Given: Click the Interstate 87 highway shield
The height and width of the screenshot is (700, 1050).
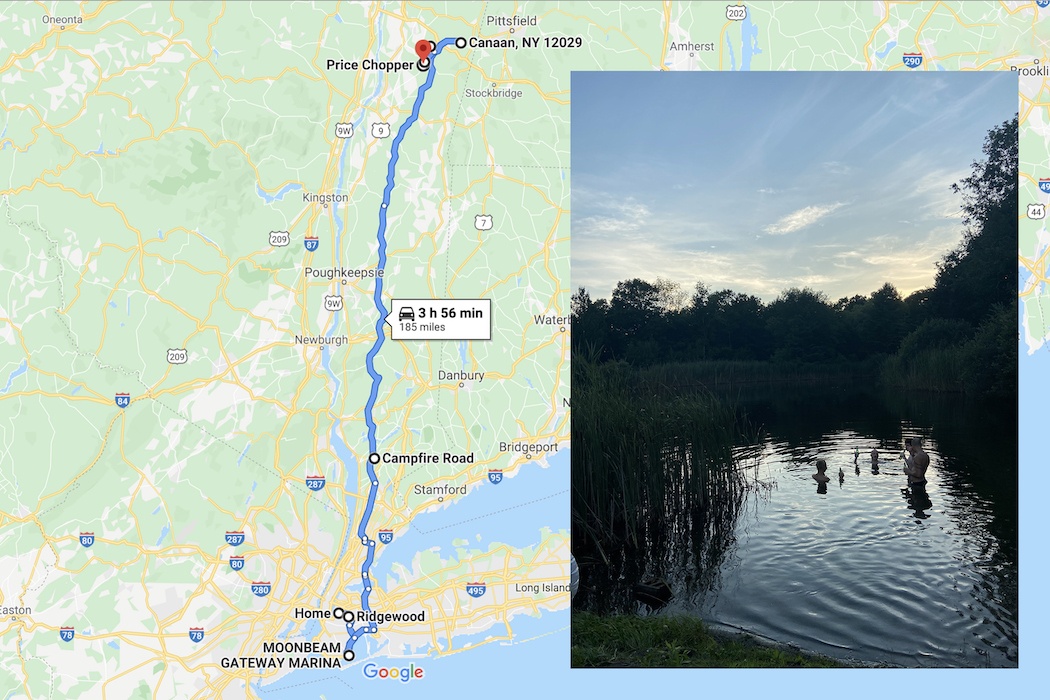Looking at the screenshot, I should [311, 244].
